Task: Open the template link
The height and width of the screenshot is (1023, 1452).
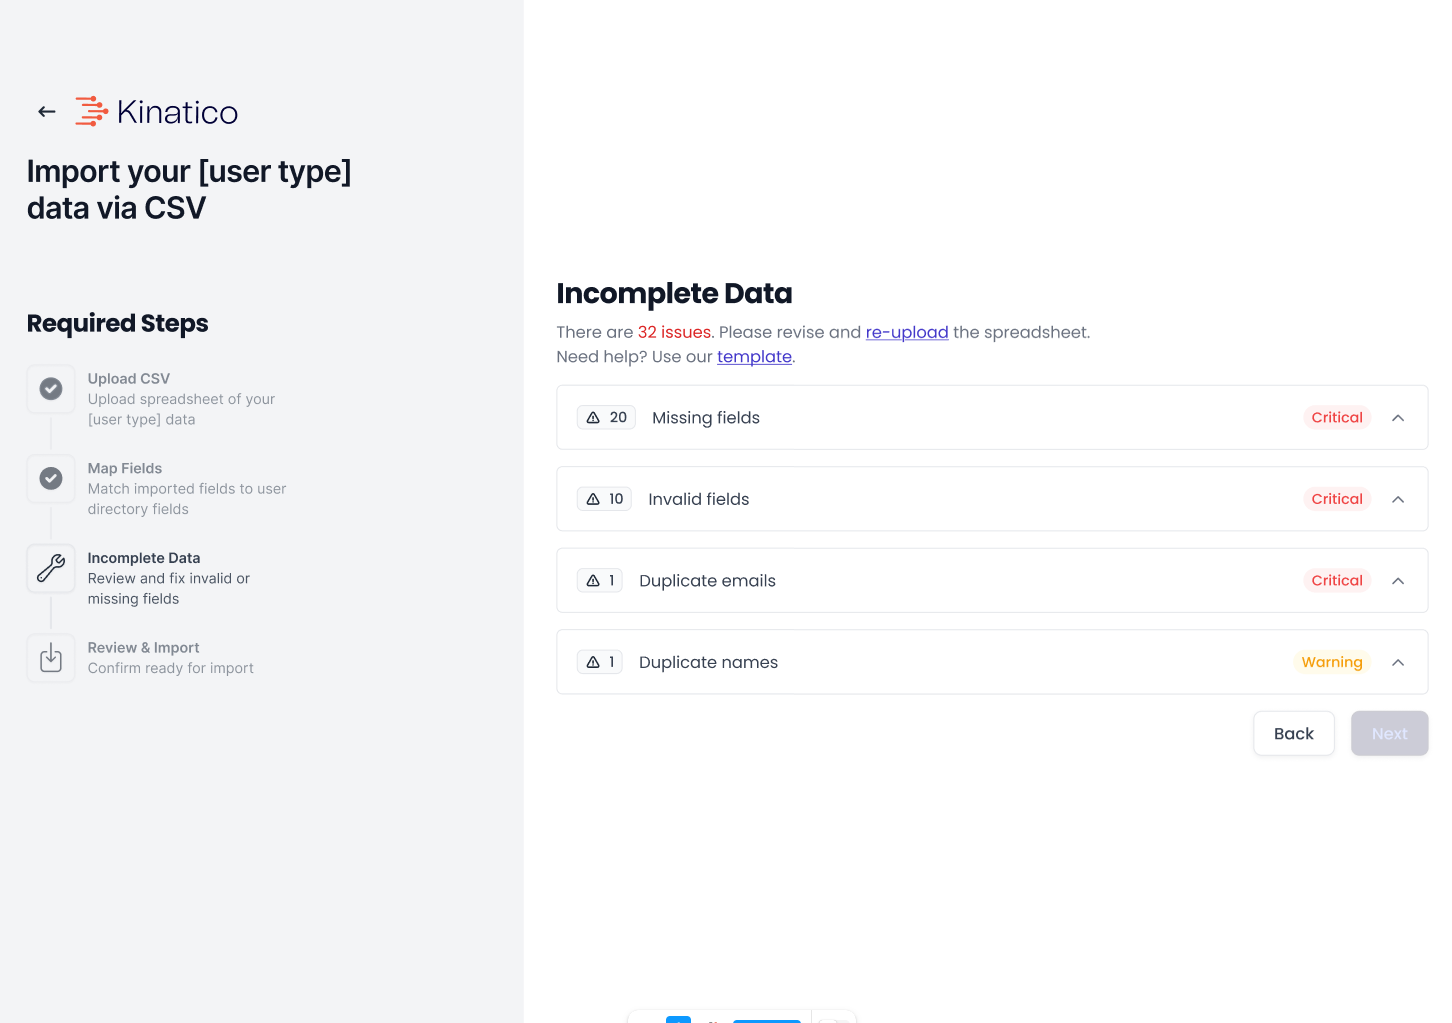Action: click(x=754, y=357)
